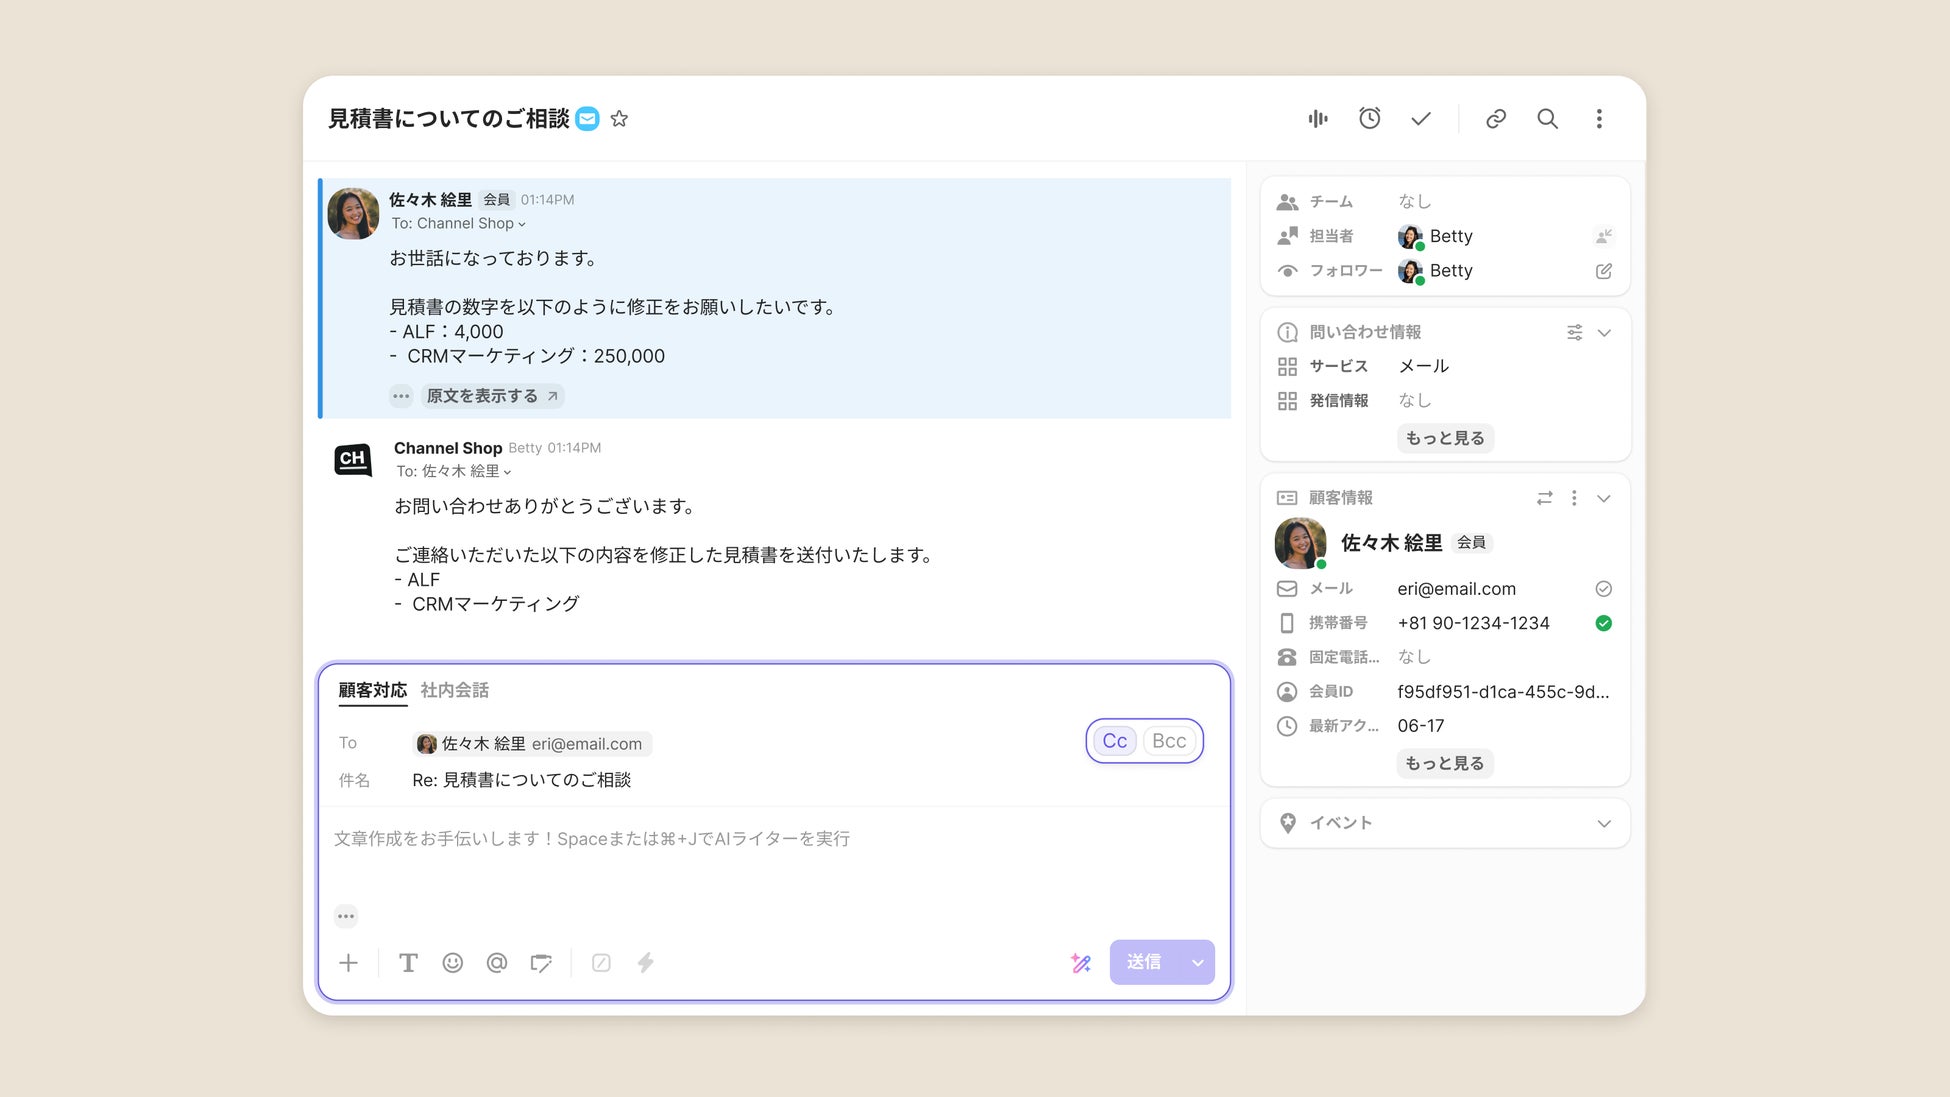This screenshot has width=1950, height=1097.
Task: Click the audio waveform icon in header
Action: (x=1318, y=119)
